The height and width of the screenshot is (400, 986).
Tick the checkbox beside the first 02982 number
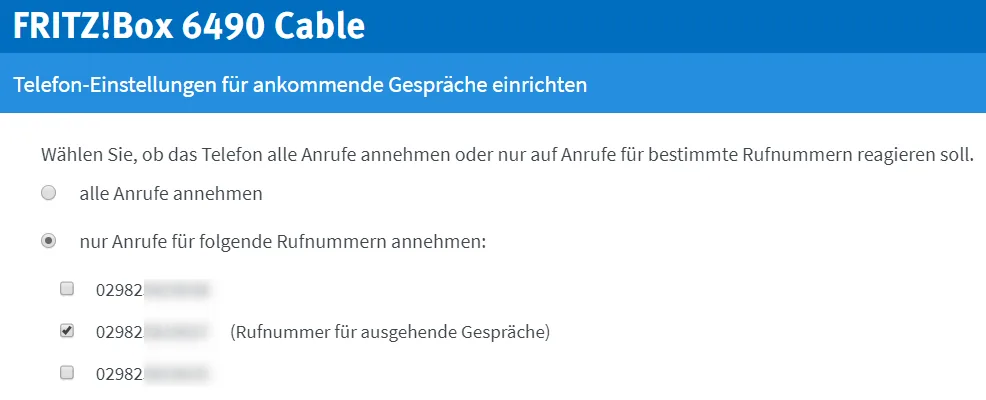67,289
